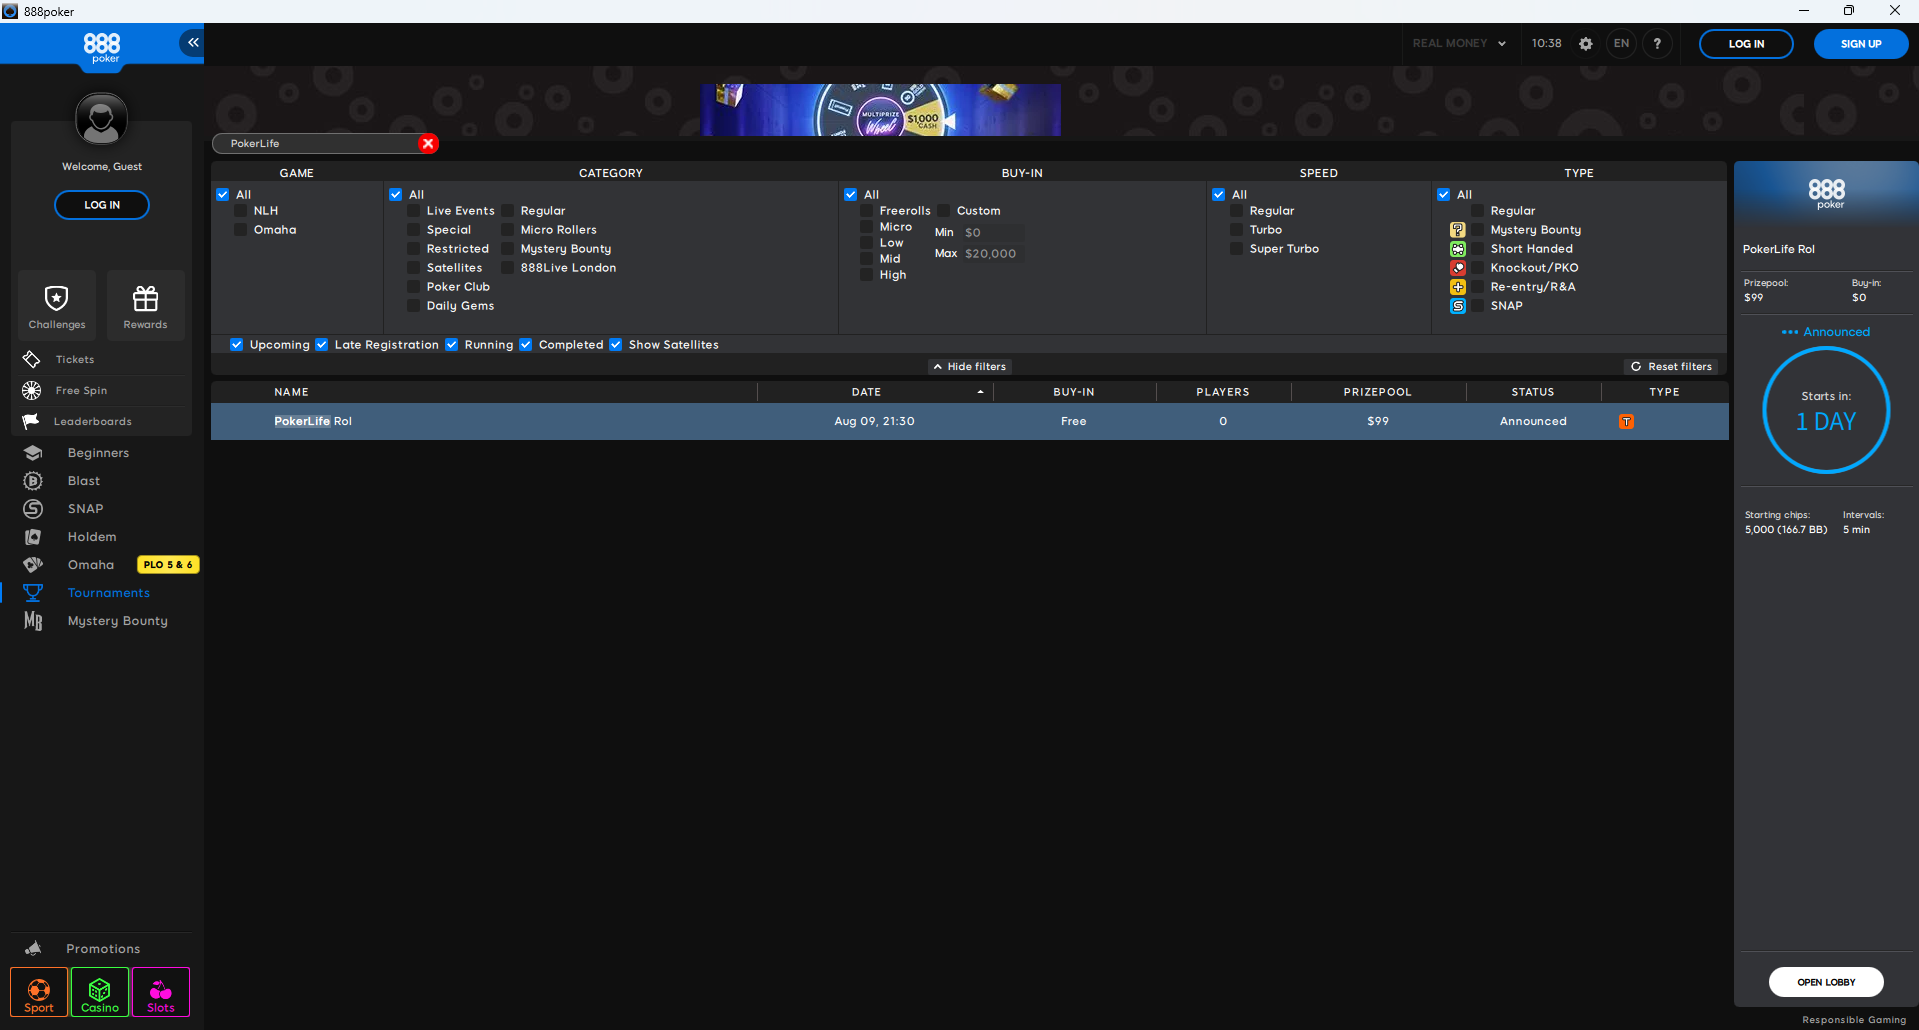
Task: Click guest avatar picture
Action: 102,120
